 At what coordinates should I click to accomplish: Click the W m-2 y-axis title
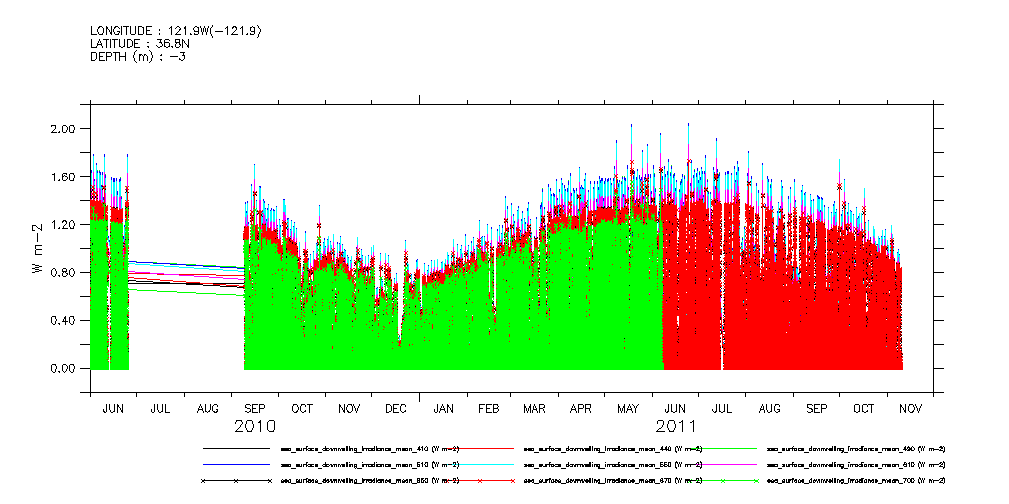point(37,249)
